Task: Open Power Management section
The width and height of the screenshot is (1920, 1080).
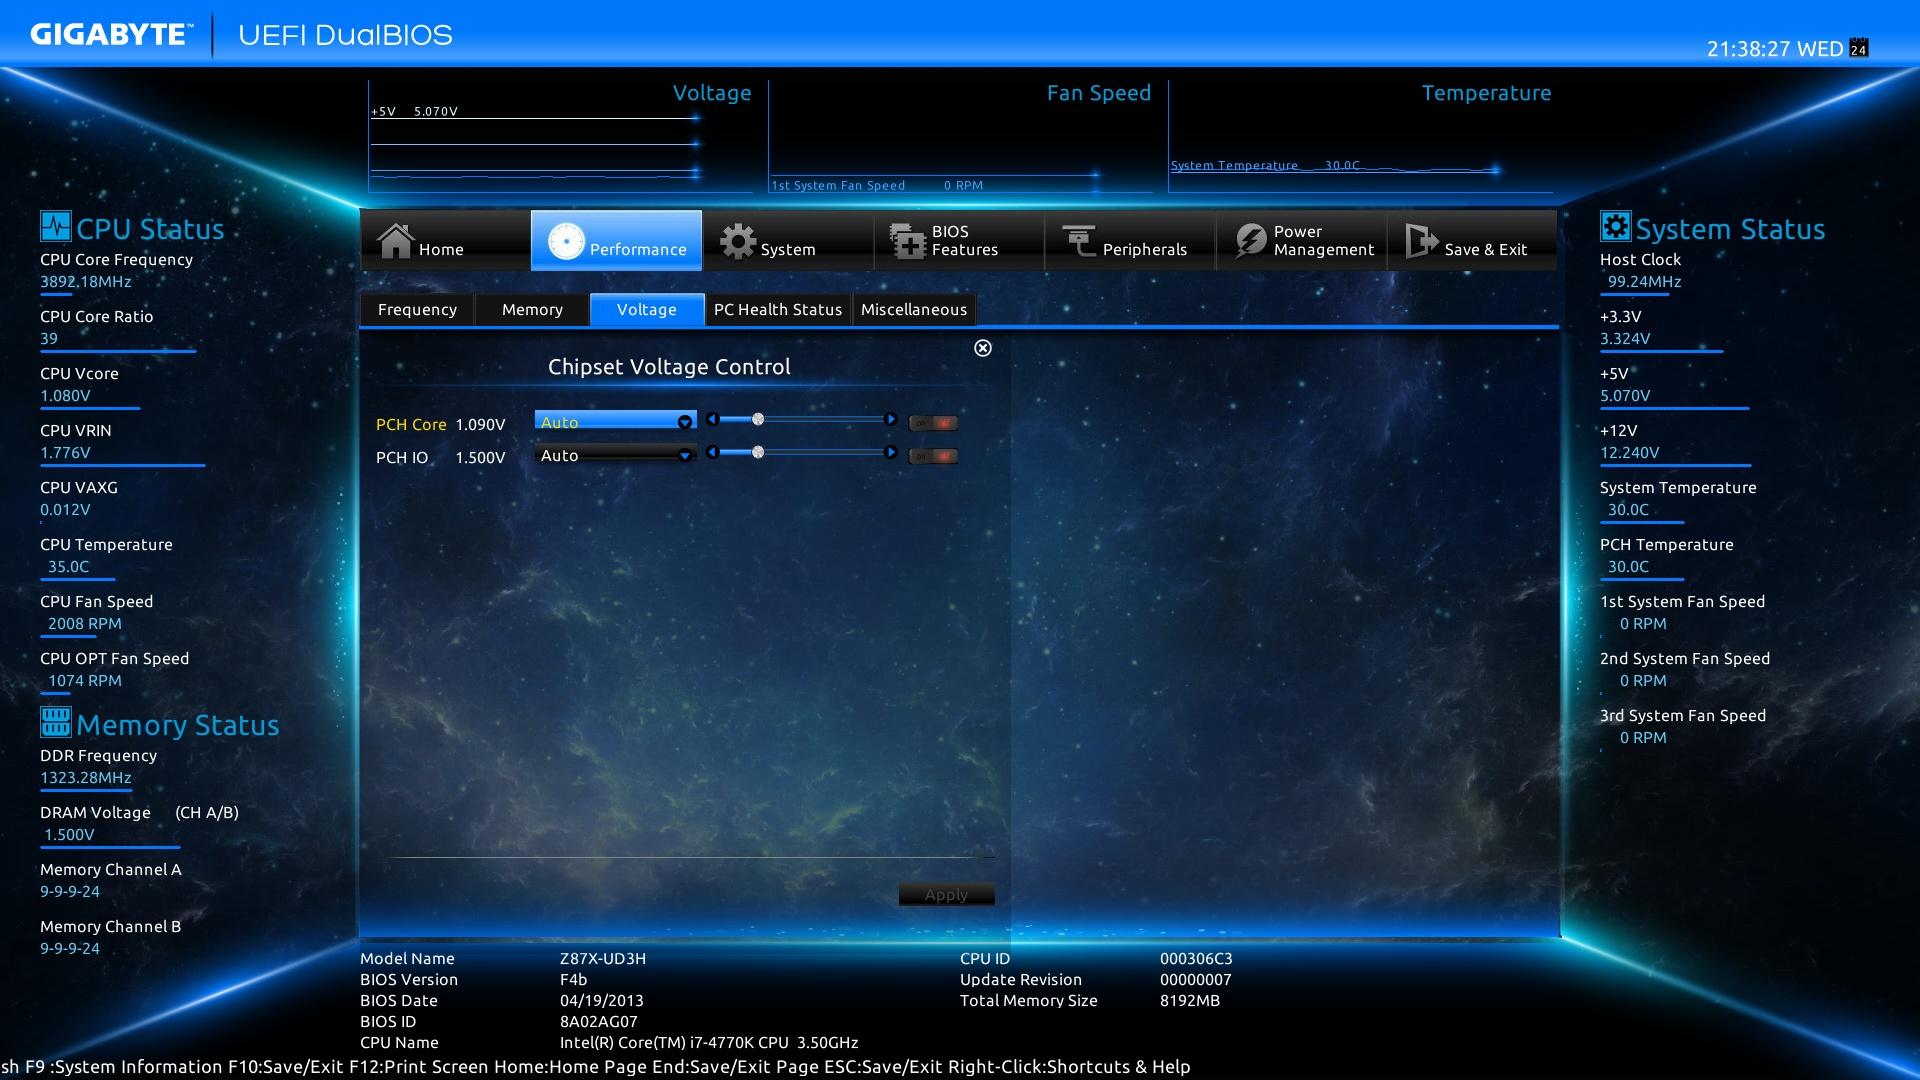Action: click(x=1301, y=240)
